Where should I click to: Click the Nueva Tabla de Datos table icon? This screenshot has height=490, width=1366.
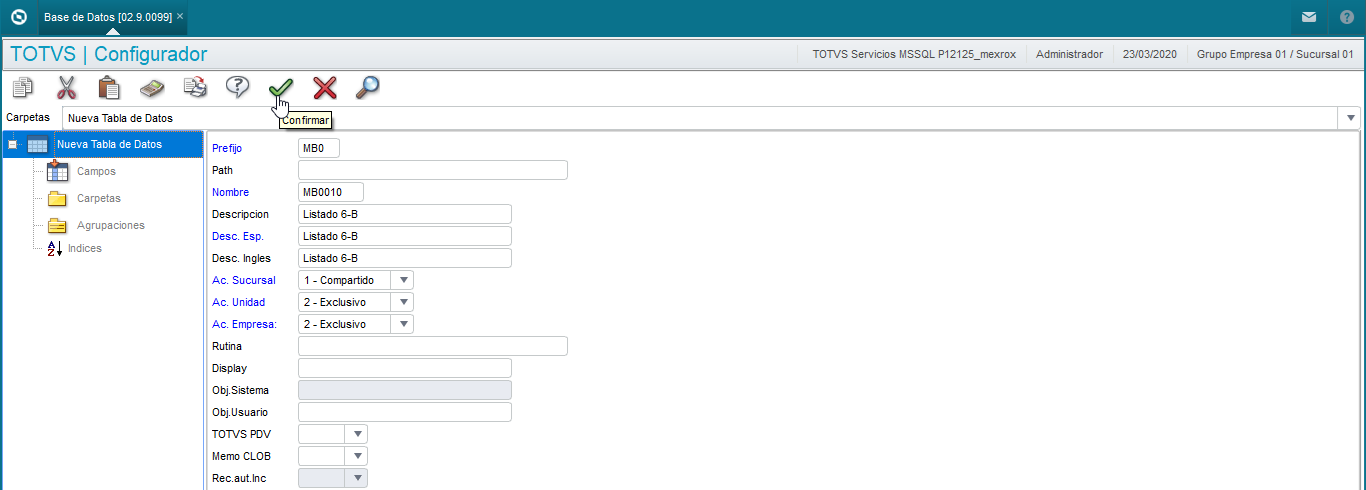point(38,145)
